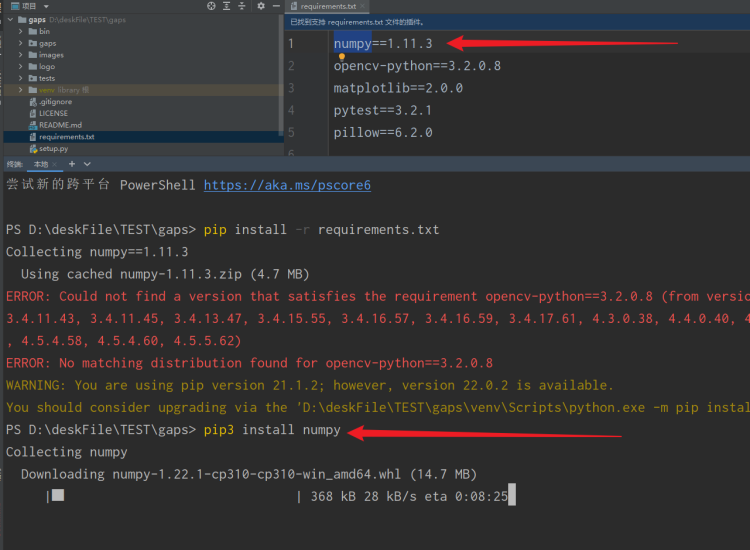Click the yellow lightbulb quick-fix icon
The height and width of the screenshot is (550, 750).
click(x=342, y=56)
